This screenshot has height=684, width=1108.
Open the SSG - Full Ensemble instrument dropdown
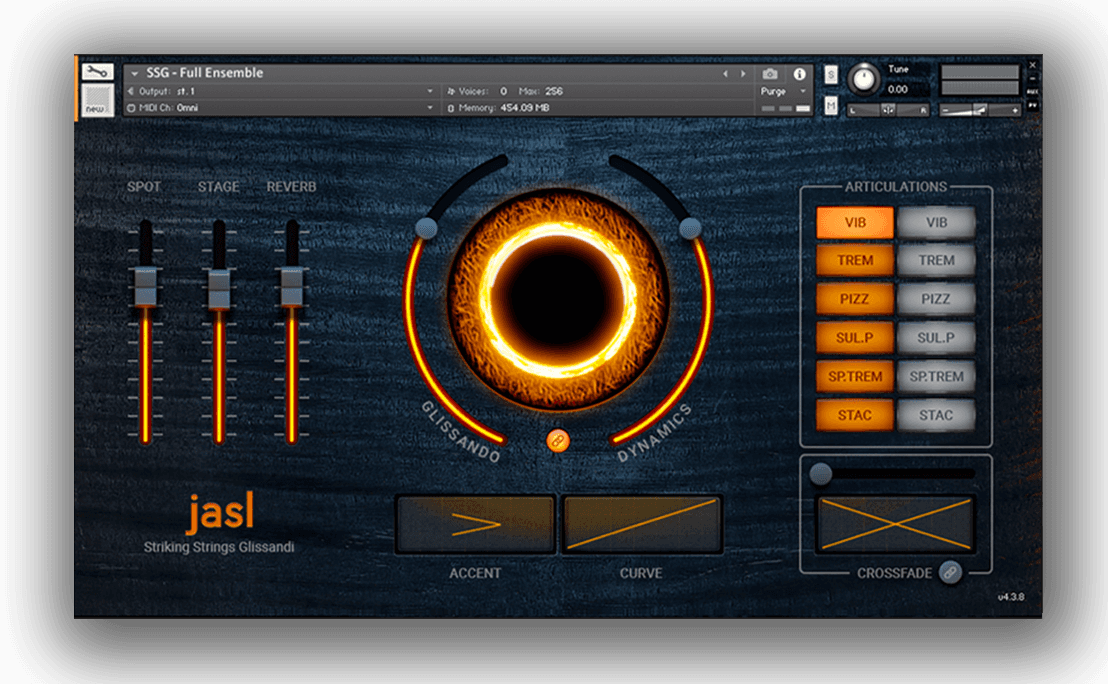135,73
